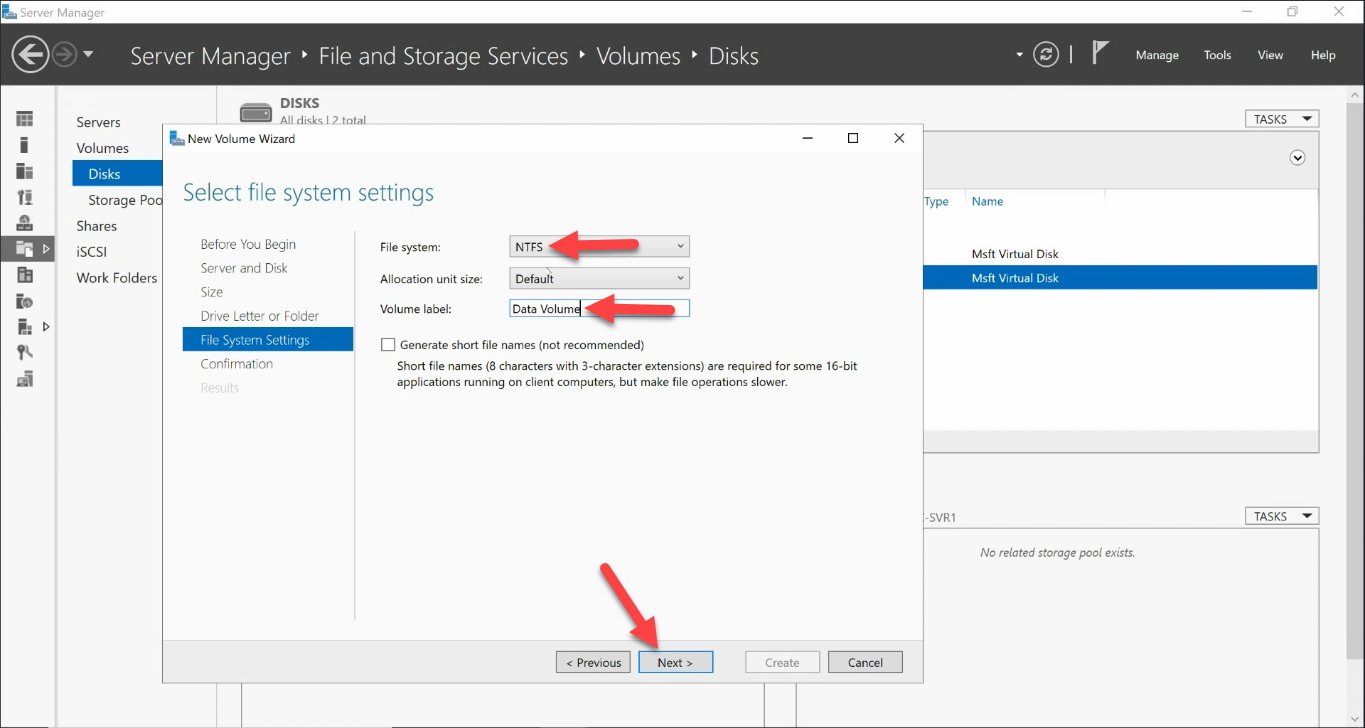Expand the arrow beside the lower role icon
Viewport: 1365px width, 728px height.
[46, 326]
